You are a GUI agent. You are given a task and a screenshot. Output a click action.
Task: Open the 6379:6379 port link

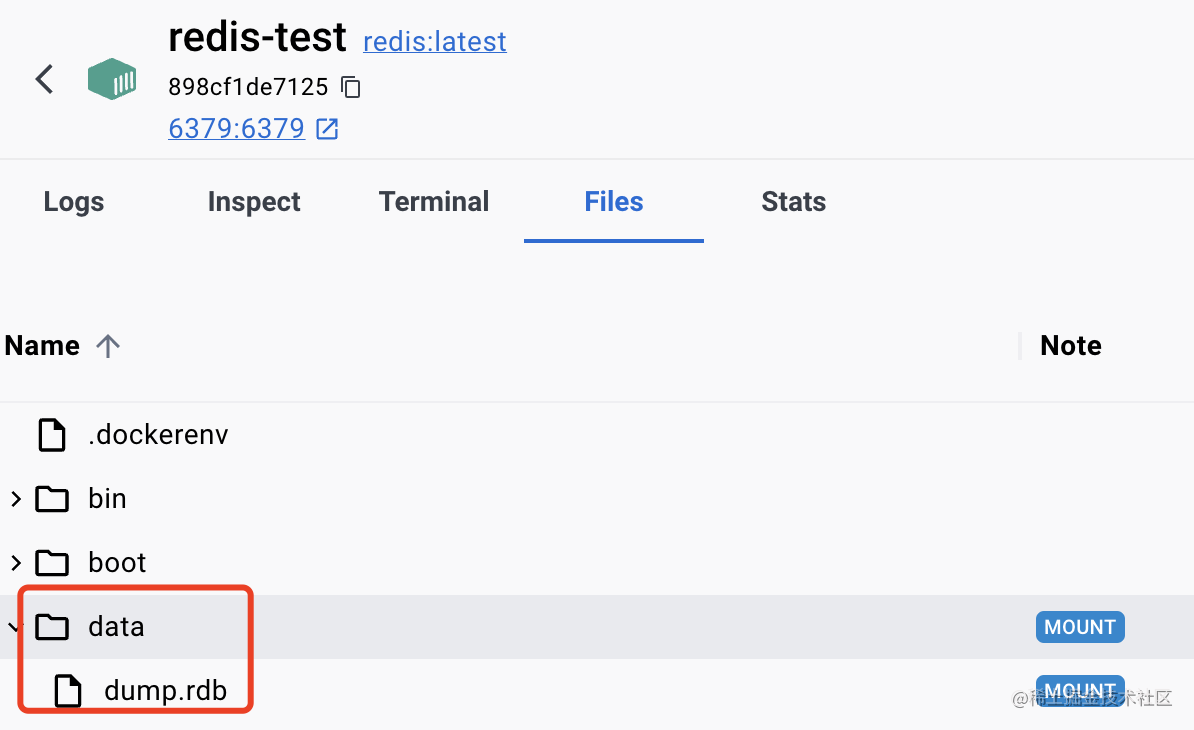coord(236,129)
